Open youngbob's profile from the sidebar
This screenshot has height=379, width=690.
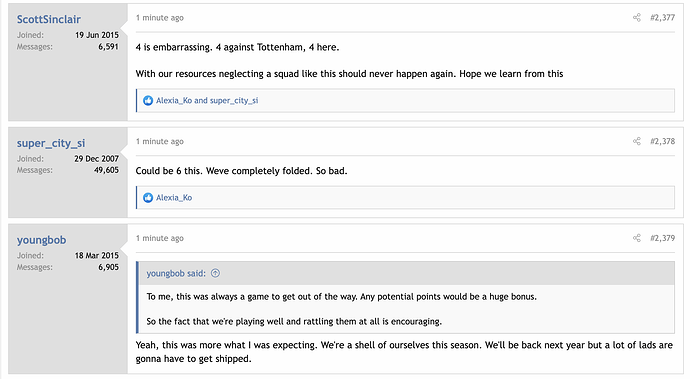coord(41,240)
